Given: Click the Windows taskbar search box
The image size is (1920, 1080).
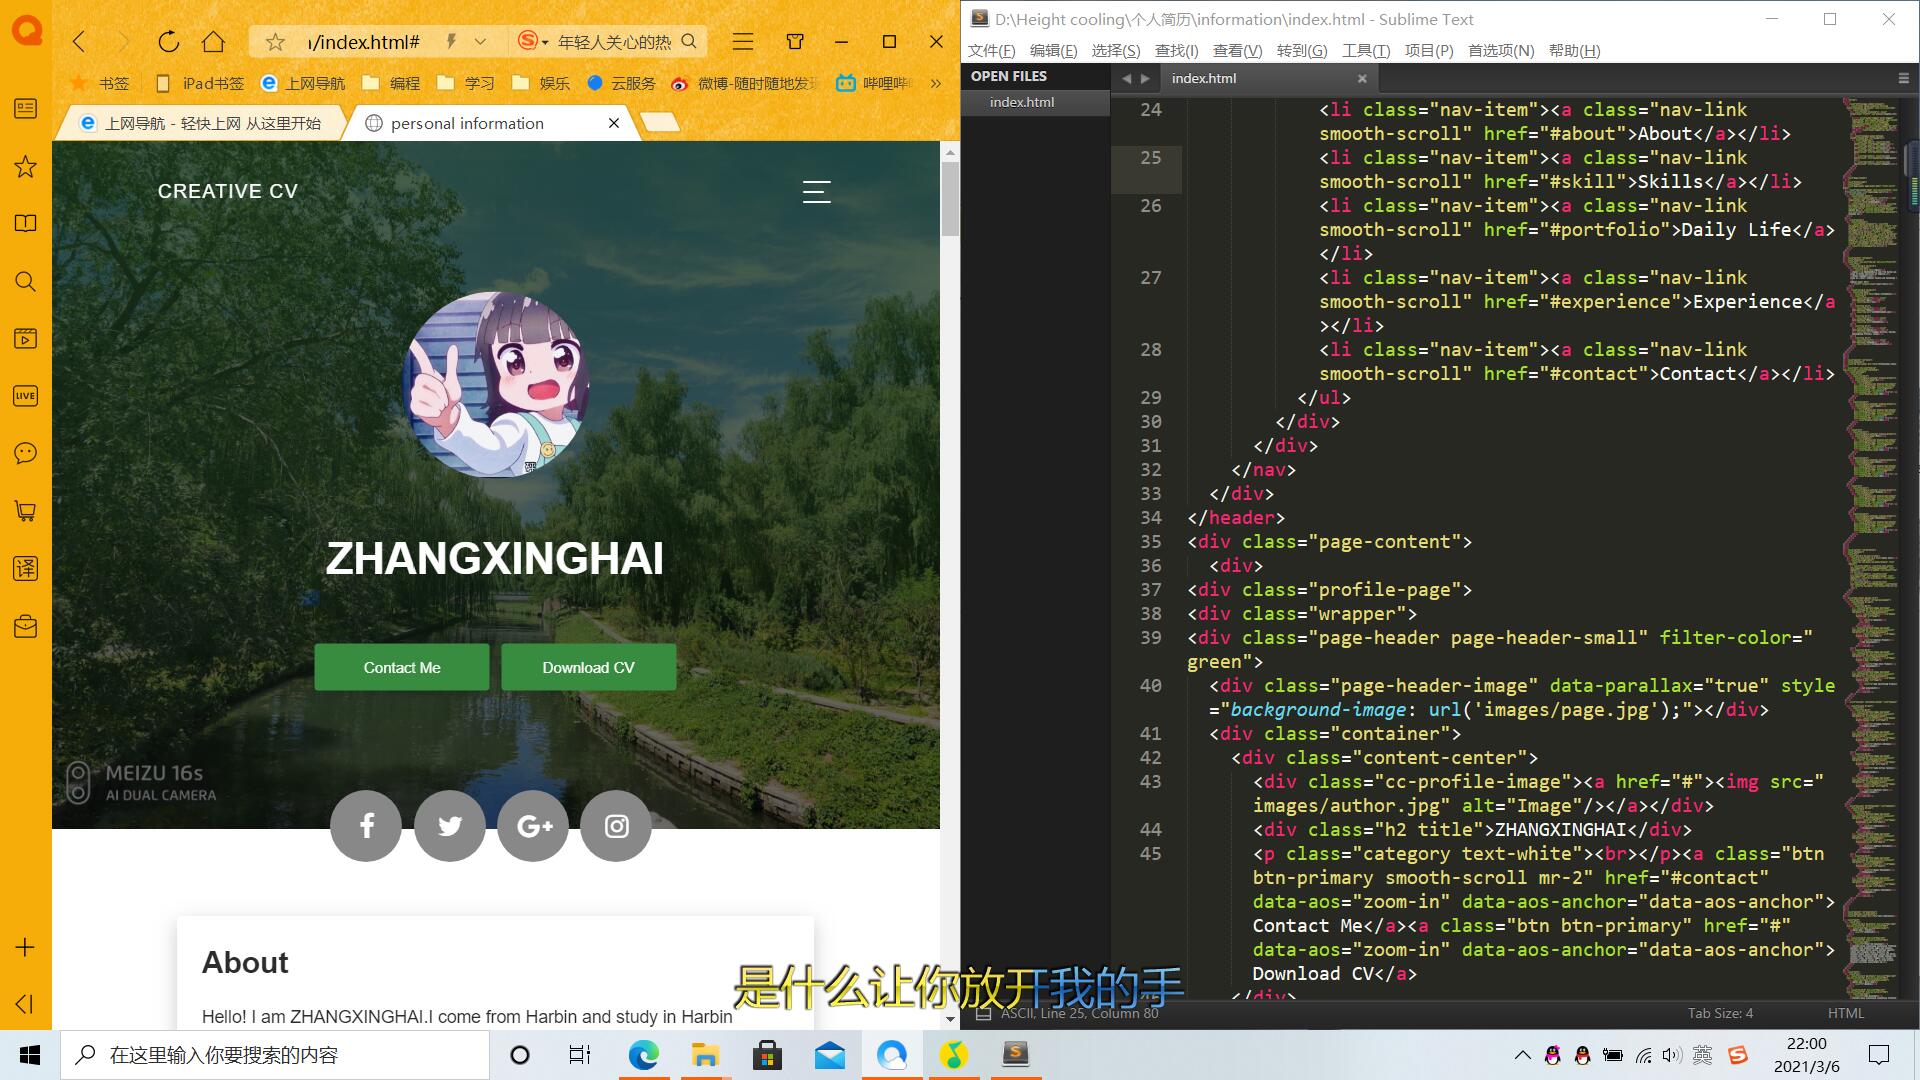Looking at the screenshot, I should click(x=275, y=1055).
